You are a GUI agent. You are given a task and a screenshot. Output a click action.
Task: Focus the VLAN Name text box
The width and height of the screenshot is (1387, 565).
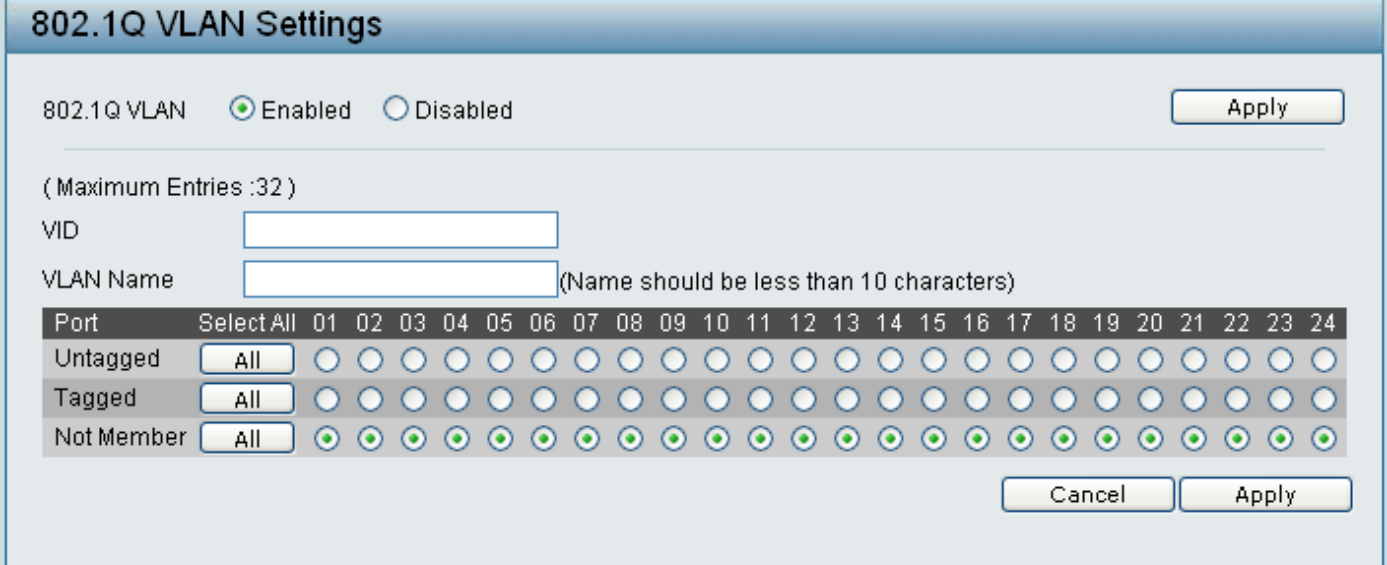tap(400, 280)
